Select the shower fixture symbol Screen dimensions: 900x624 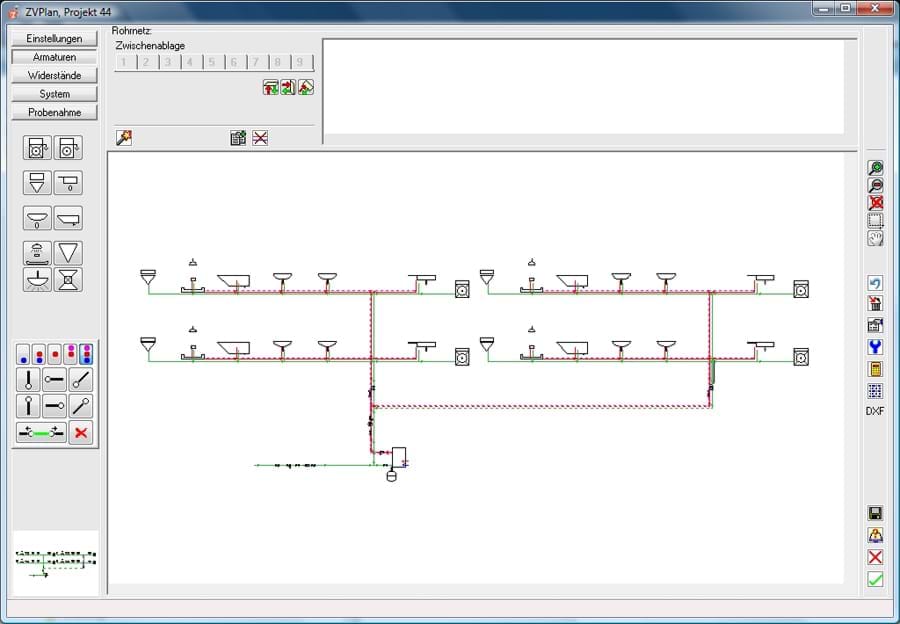coord(37,253)
